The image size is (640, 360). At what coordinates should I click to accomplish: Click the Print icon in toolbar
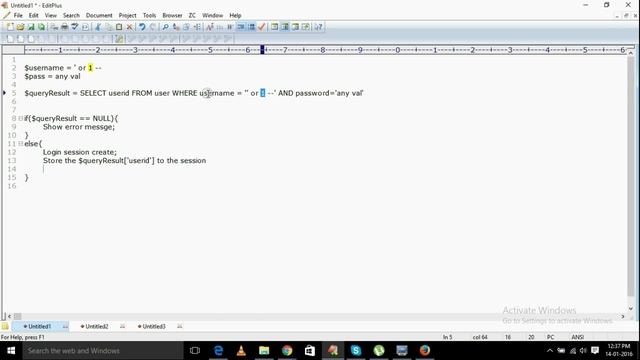pyautogui.click(x=64, y=27)
